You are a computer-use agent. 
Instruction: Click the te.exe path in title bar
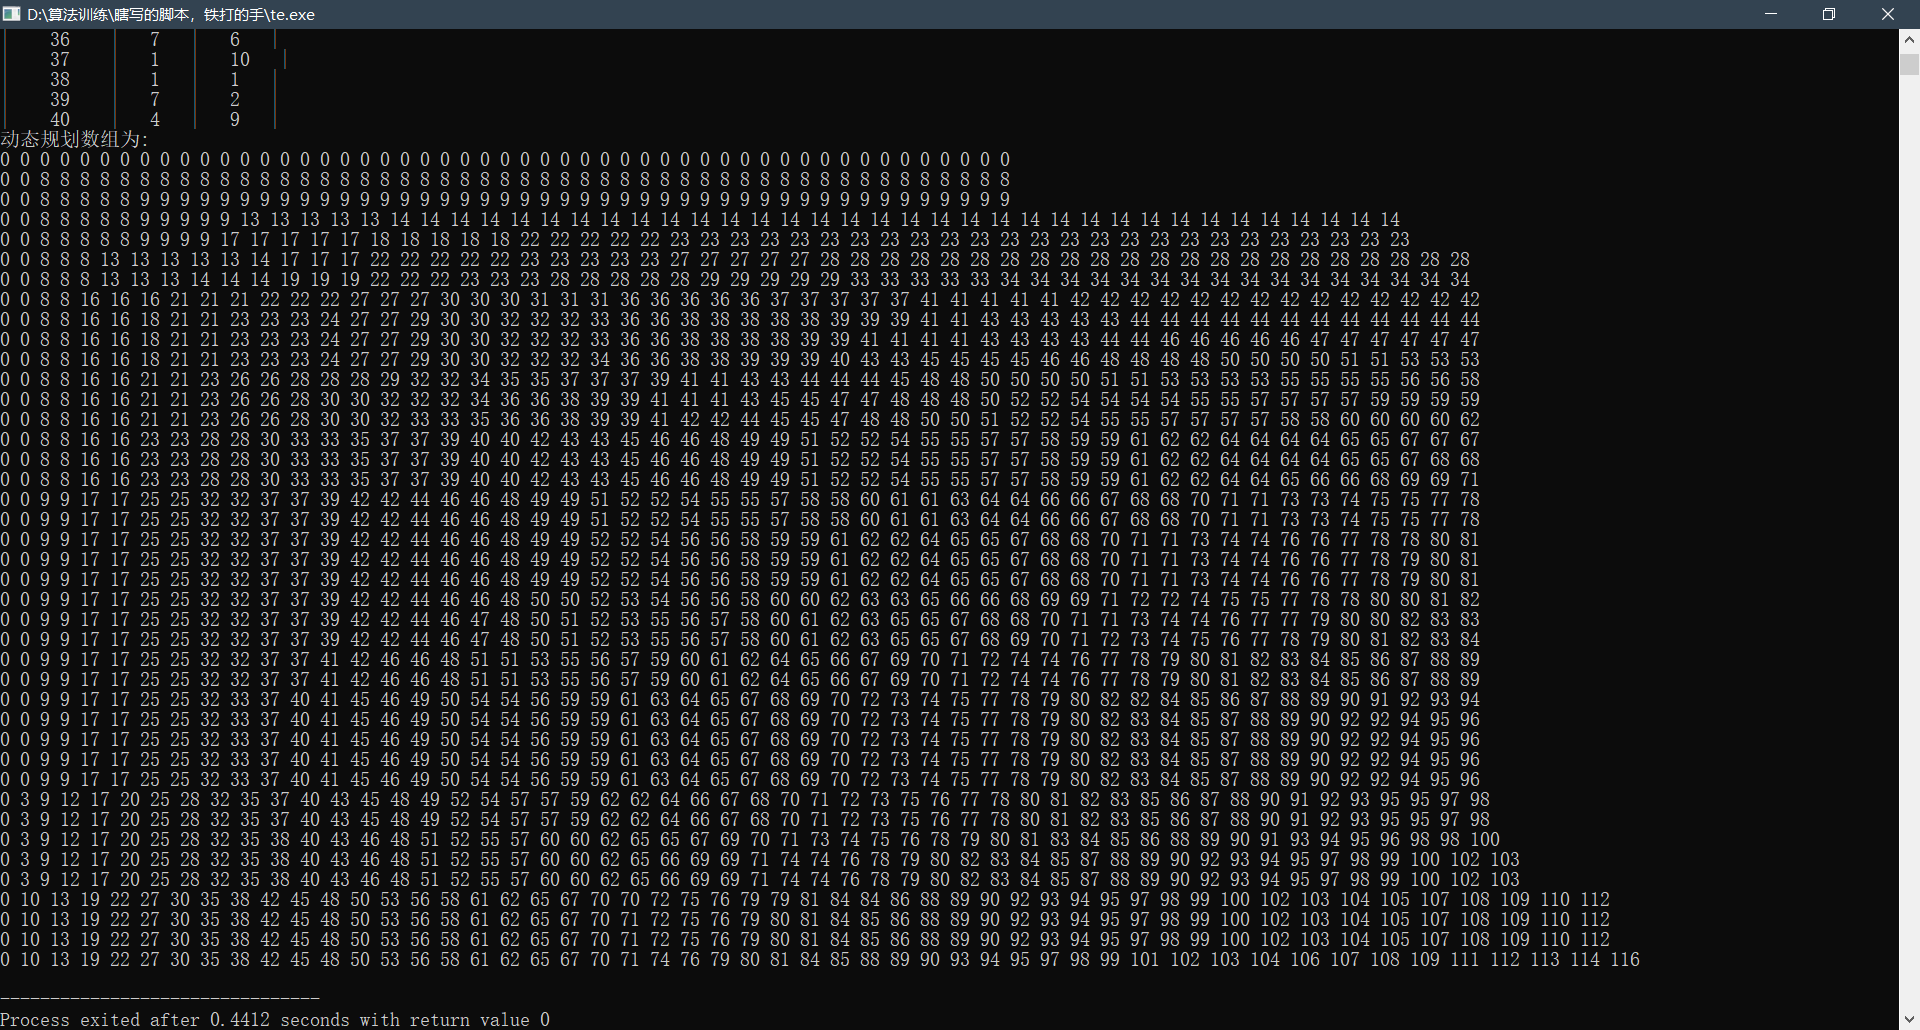point(170,14)
